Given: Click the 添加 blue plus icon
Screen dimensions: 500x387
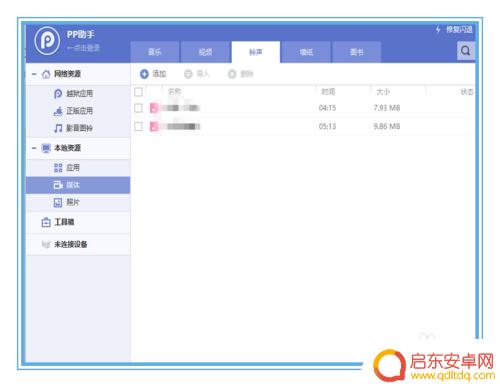Looking at the screenshot, I should 144,74.
